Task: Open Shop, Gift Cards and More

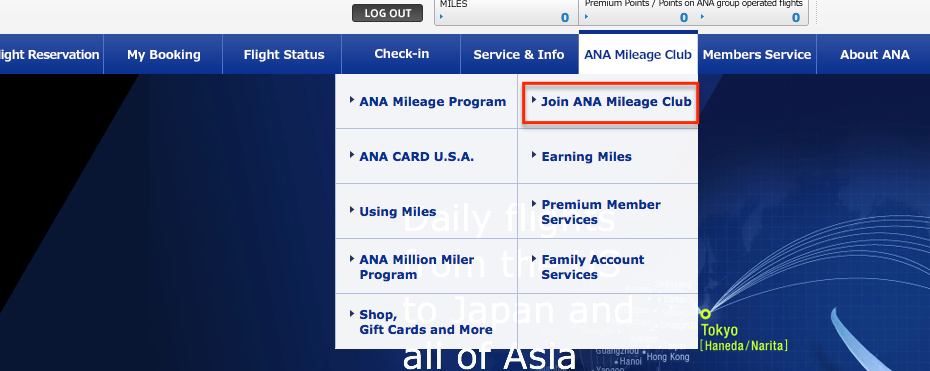Action: pyautogui.click(x=425, y=322)
